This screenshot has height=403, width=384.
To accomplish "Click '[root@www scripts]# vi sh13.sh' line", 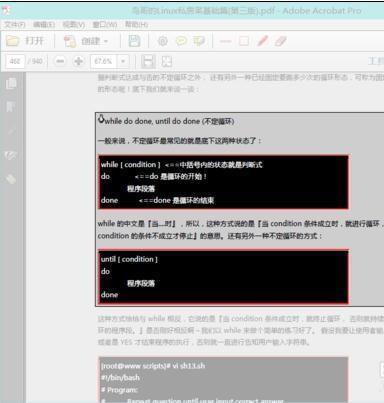I will pyautogui.click(x=153, y=366).
